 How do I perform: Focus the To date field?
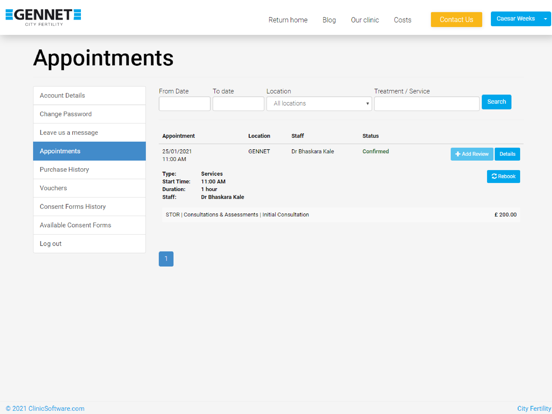[x=238, y=104]
